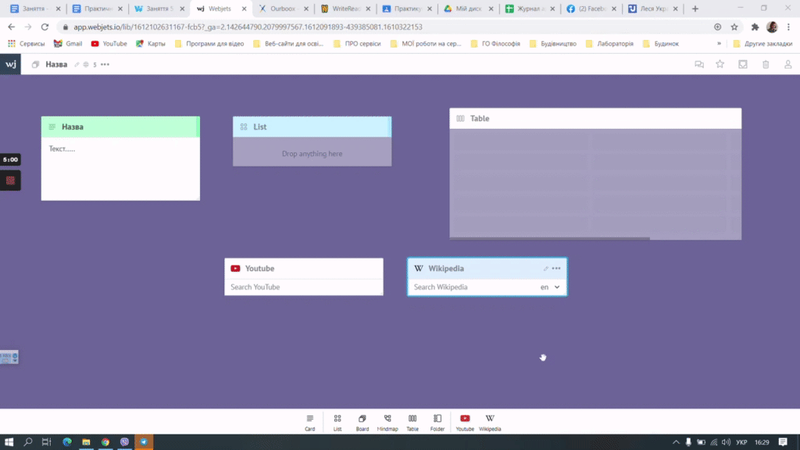Screen dimensions: 800x450
Task: Add a Card from the bottom toolbar
Action: click(310, 422)
